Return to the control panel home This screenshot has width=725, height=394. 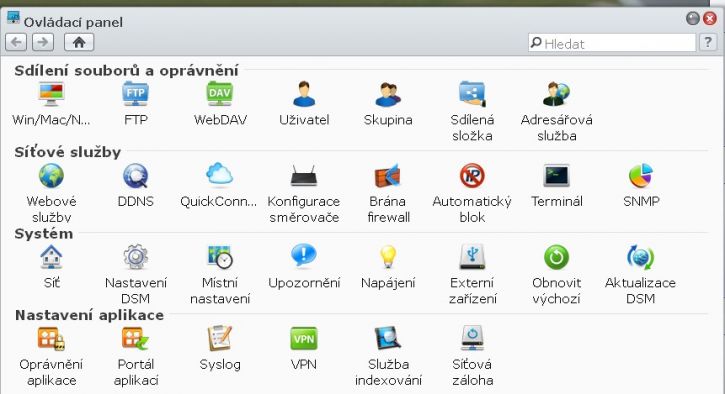[79, 43]
